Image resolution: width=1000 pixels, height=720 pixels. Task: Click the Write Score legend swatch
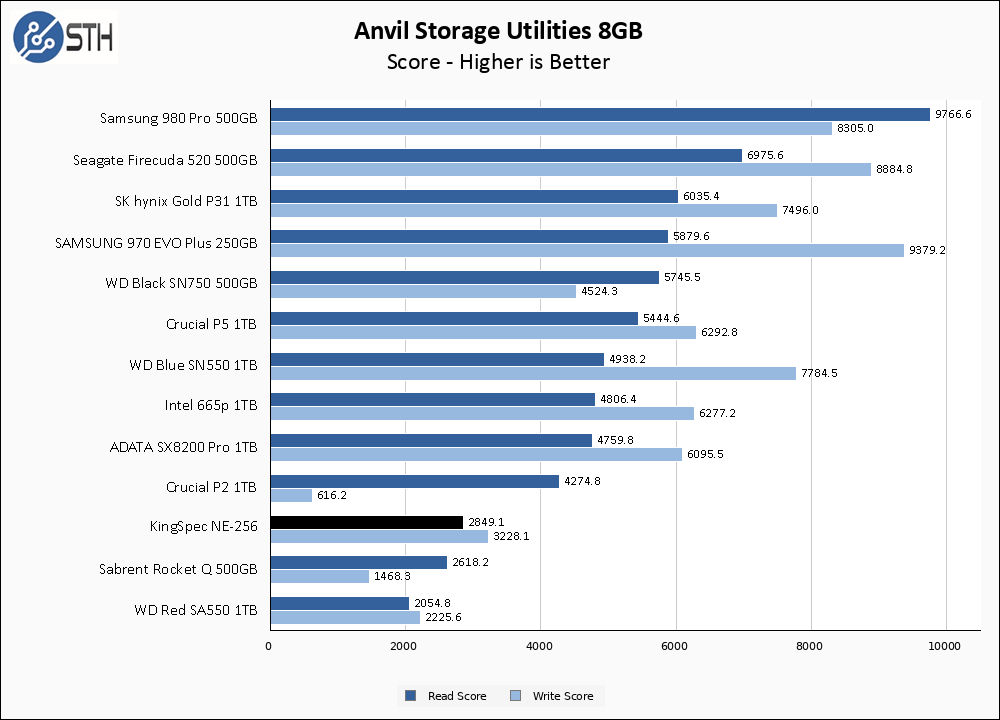tap(515, 696)
